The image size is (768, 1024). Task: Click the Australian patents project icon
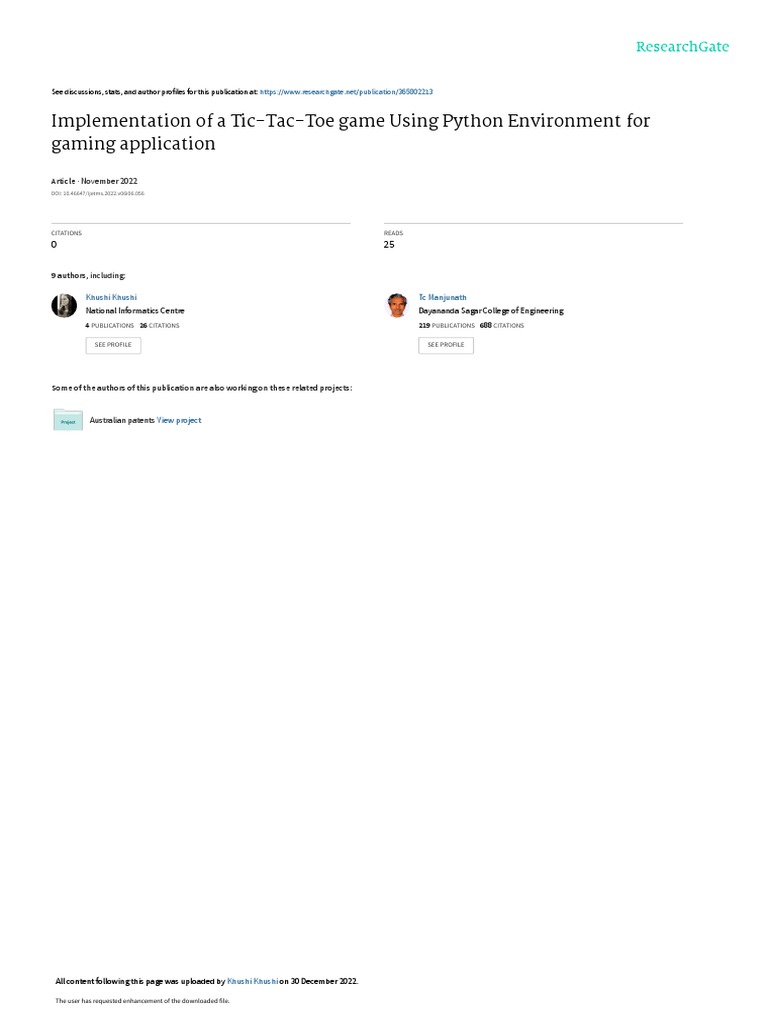tap(68, 420)
